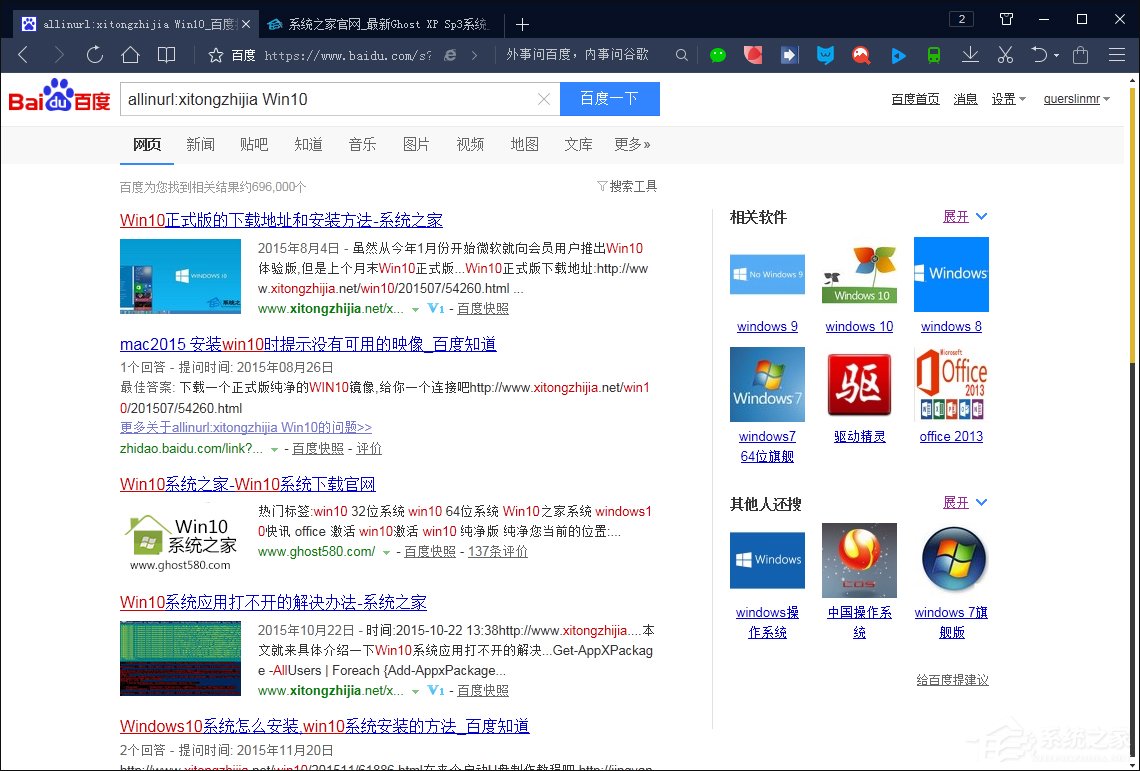
Task: Expand the 其他人还搜 section via 展开
Action: [958, 502]
